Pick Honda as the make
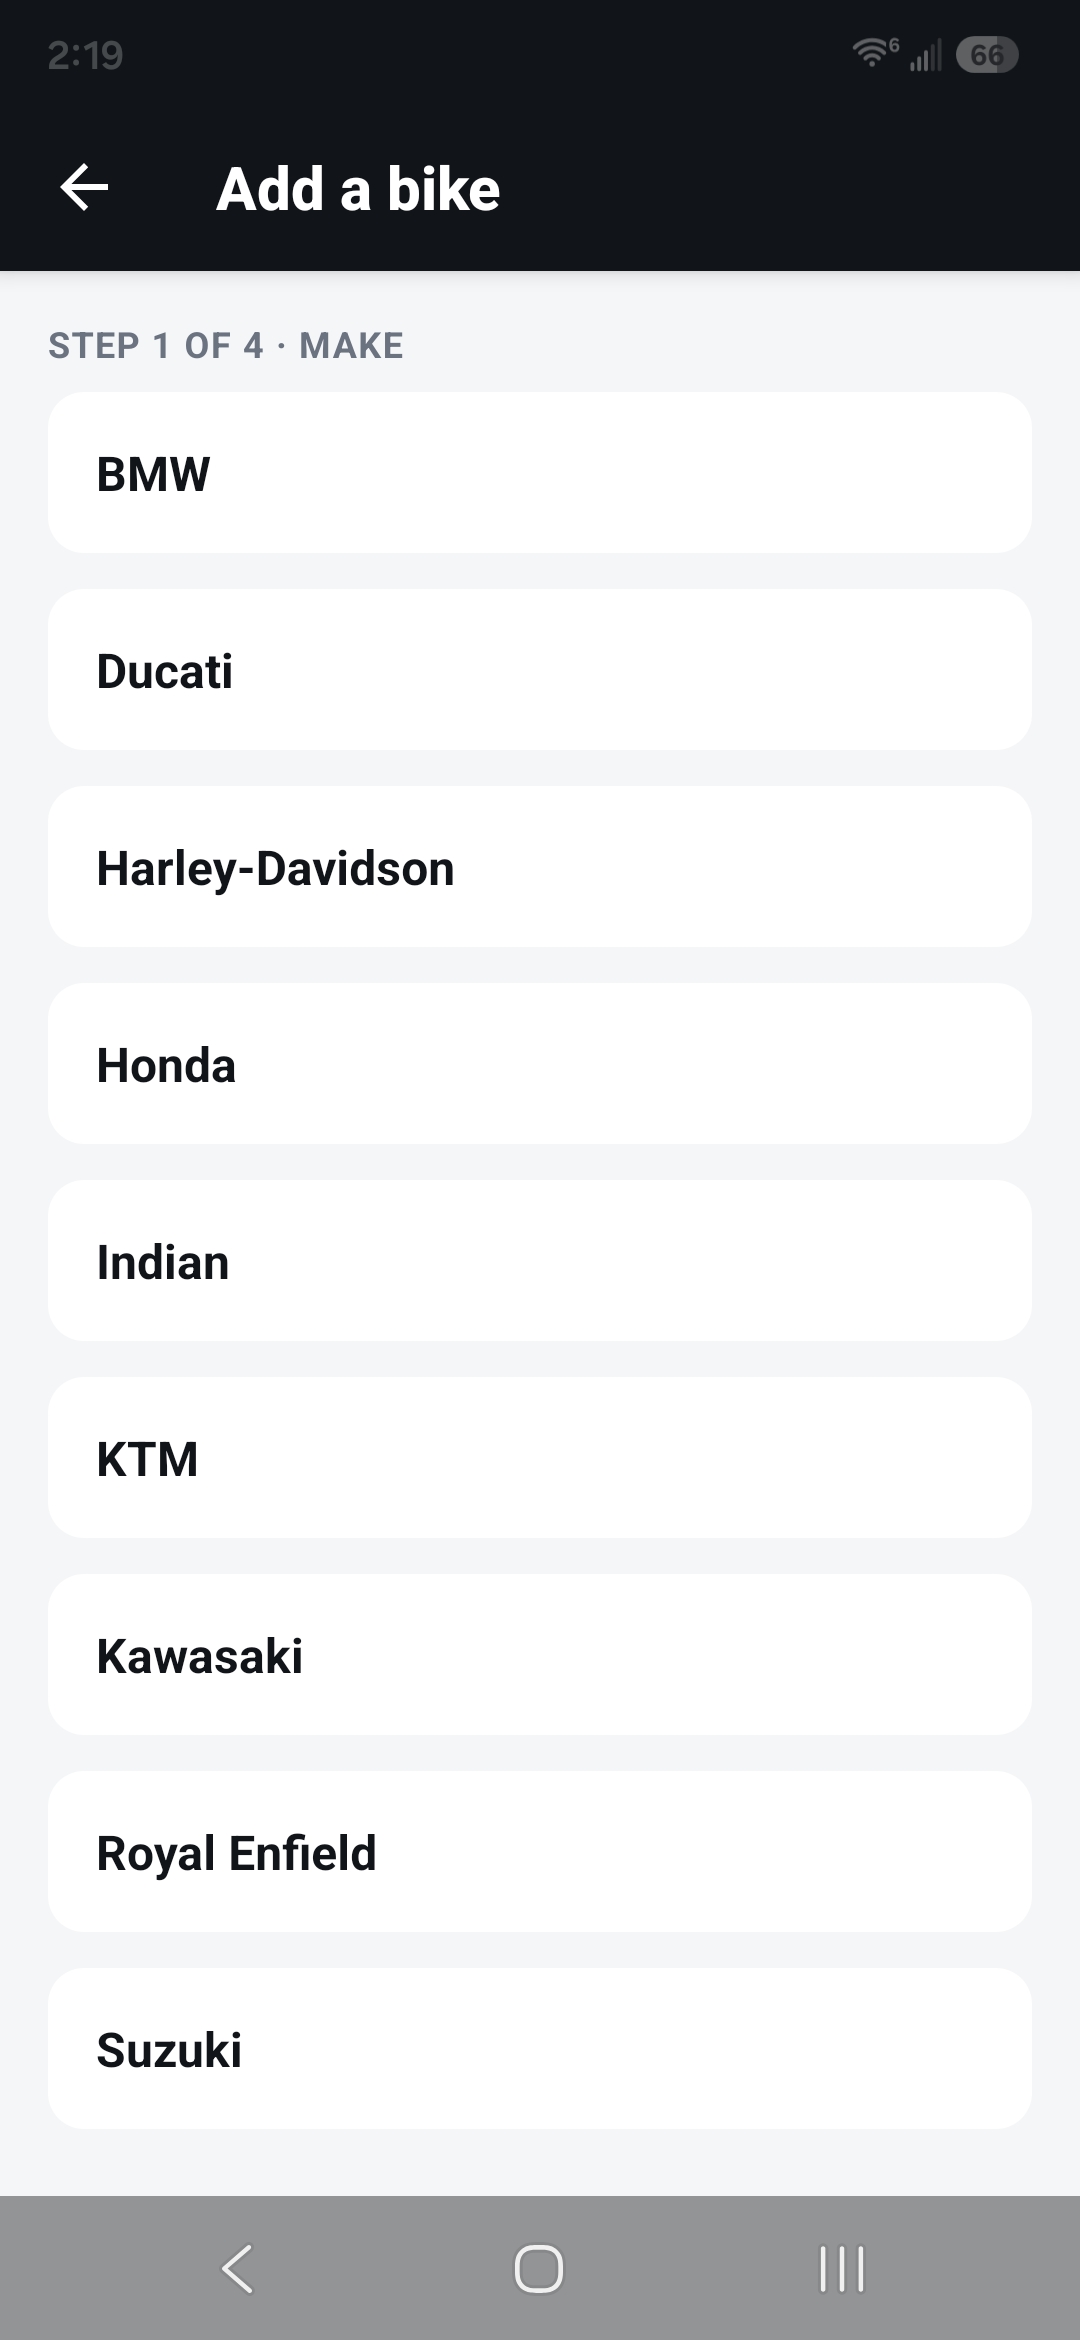 [540, 1064]
